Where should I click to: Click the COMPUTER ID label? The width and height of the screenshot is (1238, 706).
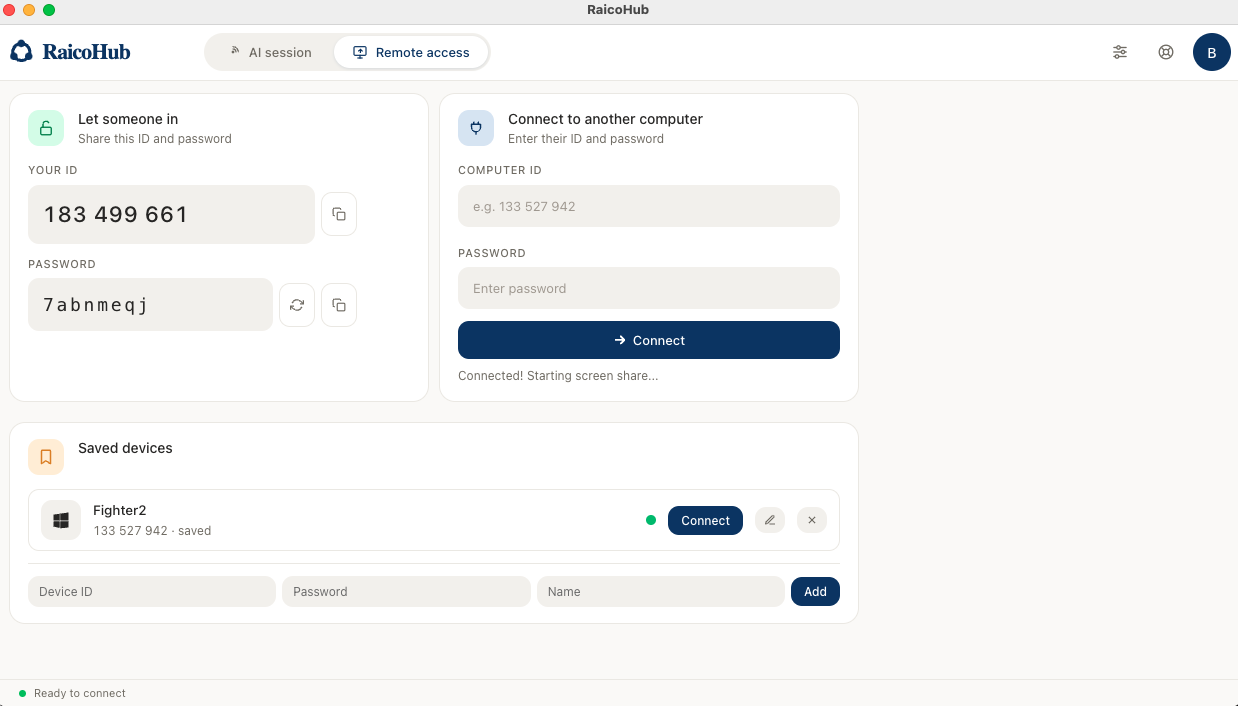click(x=500, y=170)
